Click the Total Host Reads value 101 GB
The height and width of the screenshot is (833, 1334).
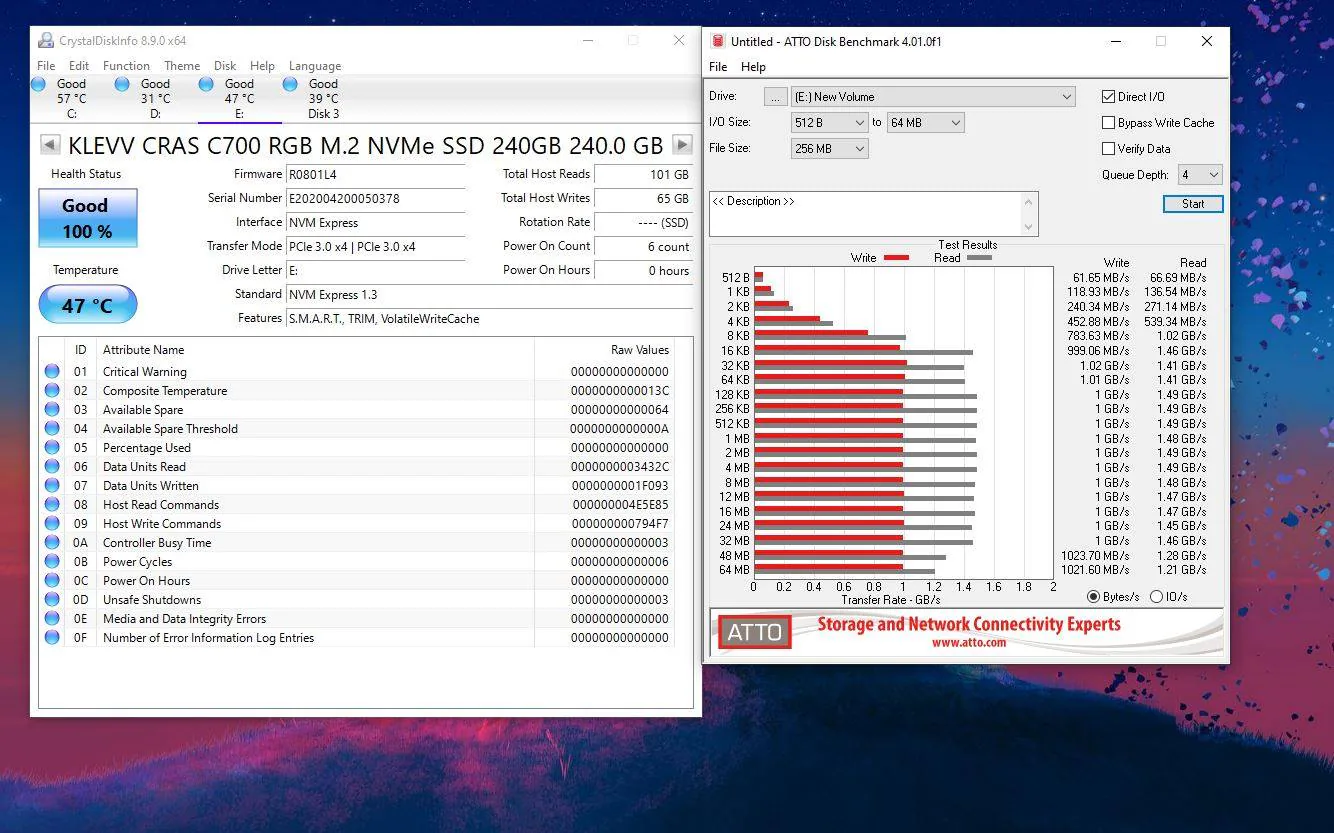pyautogui.click(x=643, y=175)
